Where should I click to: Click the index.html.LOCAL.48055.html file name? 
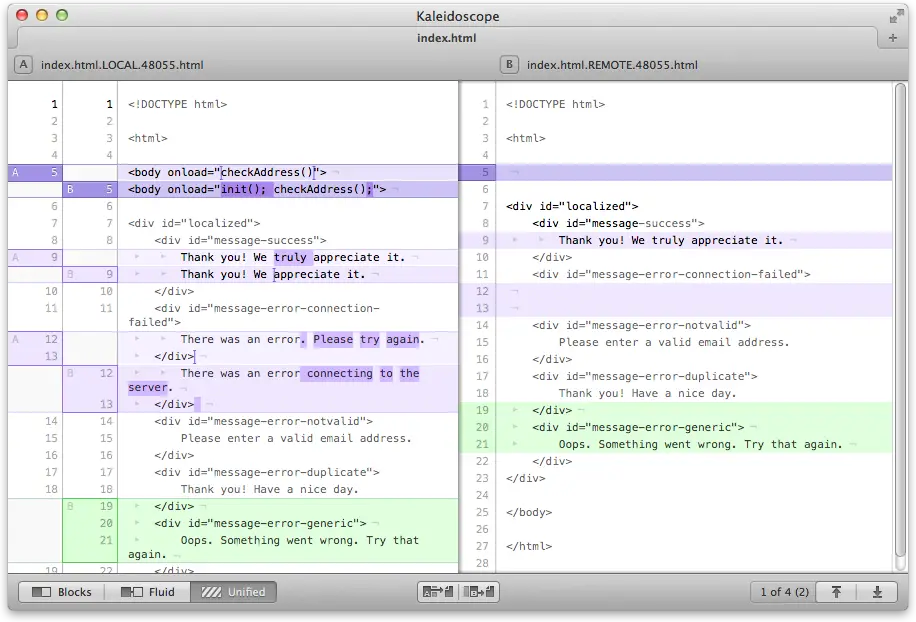pyautogui.click(x=122, y=65)
